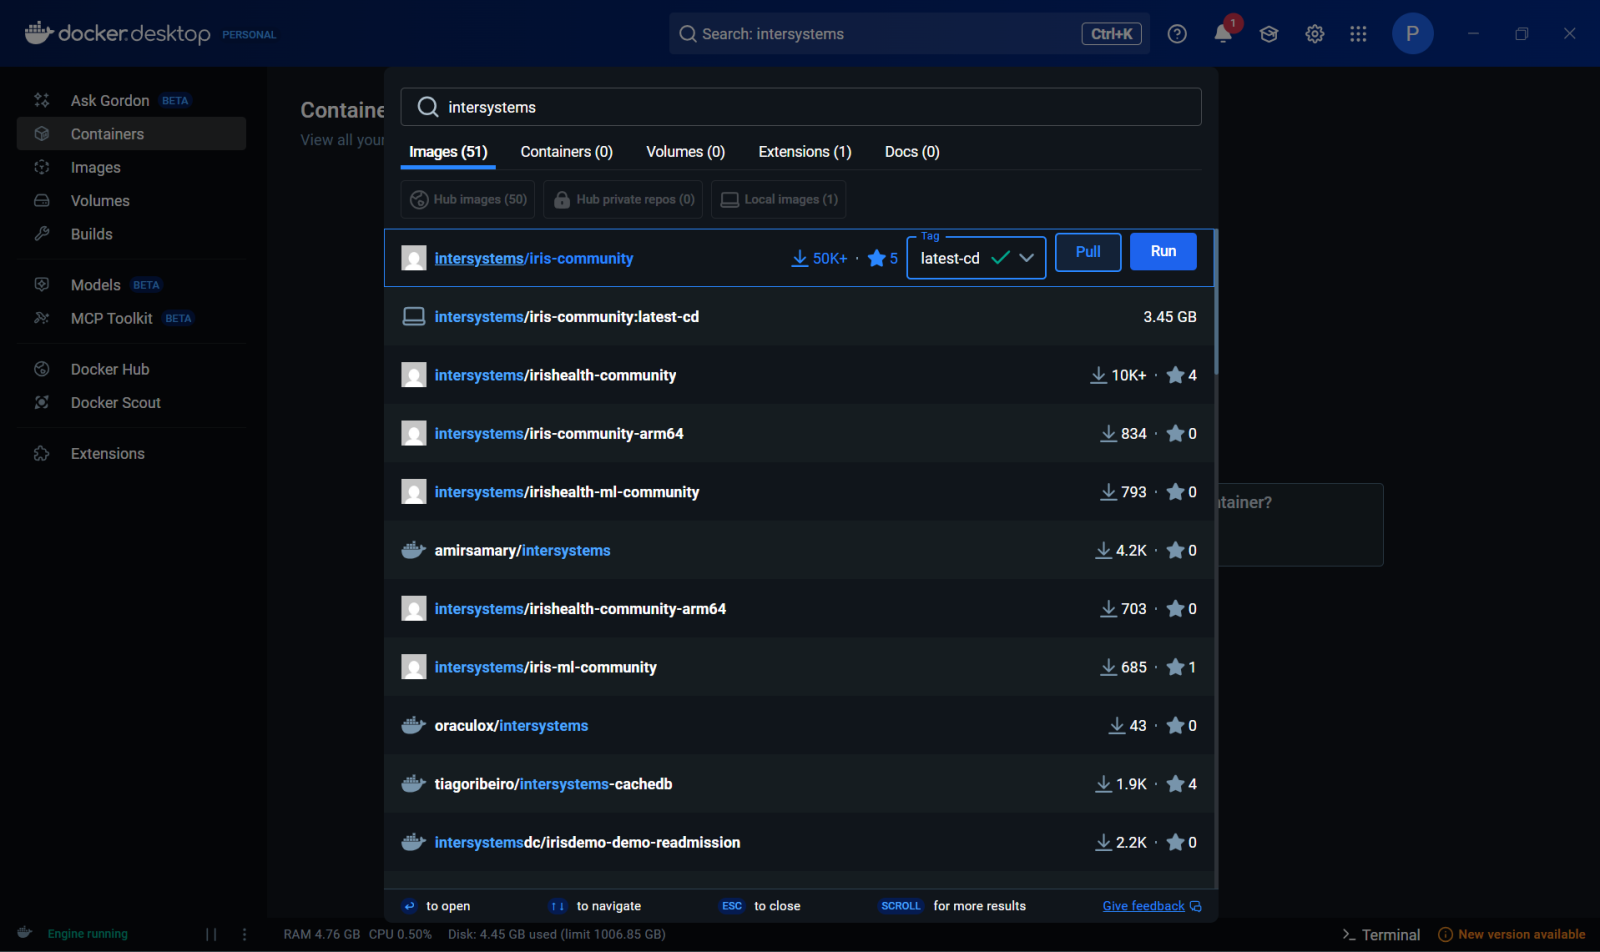Open Settings gear icon in header

coord(1315,34)
